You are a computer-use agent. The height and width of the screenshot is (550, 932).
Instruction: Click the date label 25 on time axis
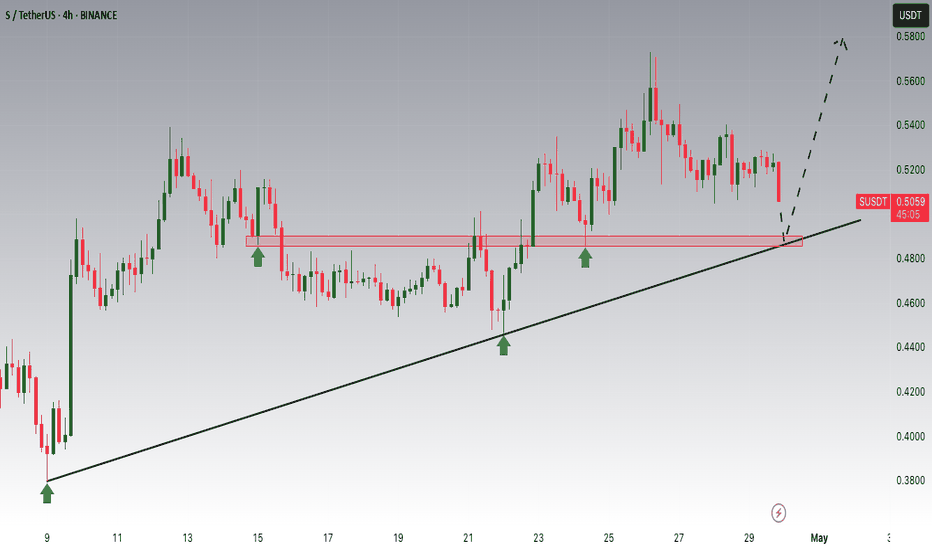[x=609, y=538]
